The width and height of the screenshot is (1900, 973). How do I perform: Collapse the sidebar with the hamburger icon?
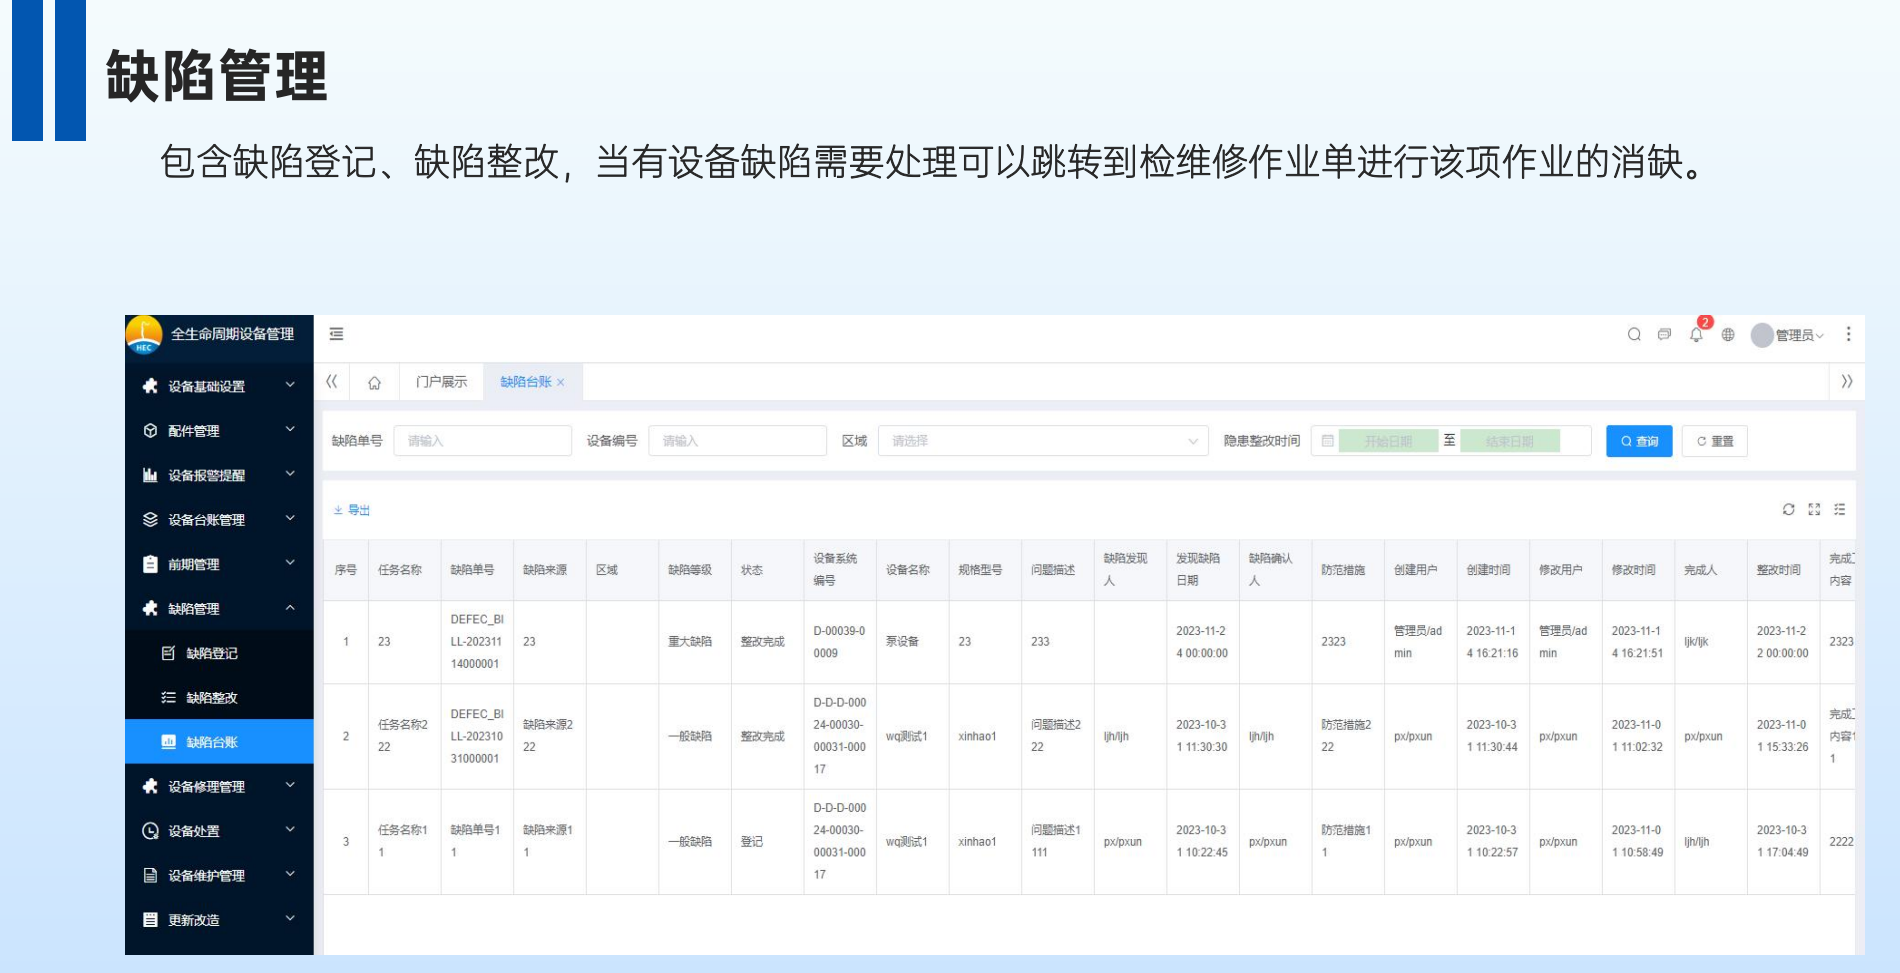(336, 334)
